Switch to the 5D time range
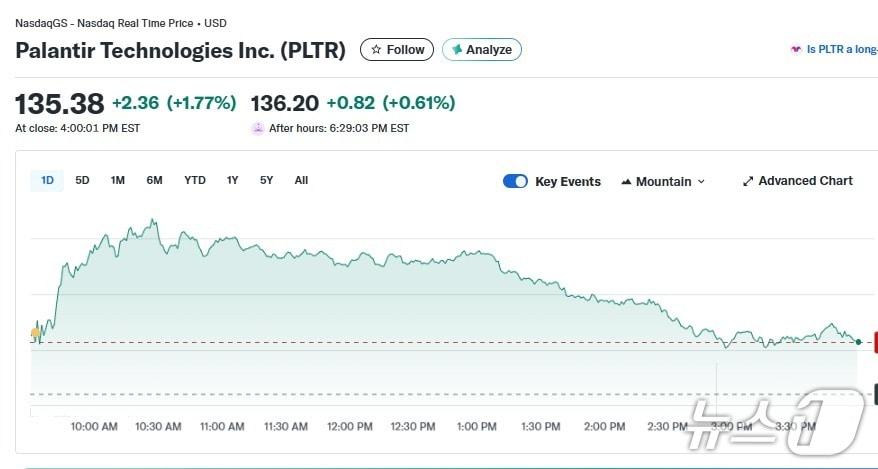Viewport: 878px width, 469px height. click(x=82, y=180)
